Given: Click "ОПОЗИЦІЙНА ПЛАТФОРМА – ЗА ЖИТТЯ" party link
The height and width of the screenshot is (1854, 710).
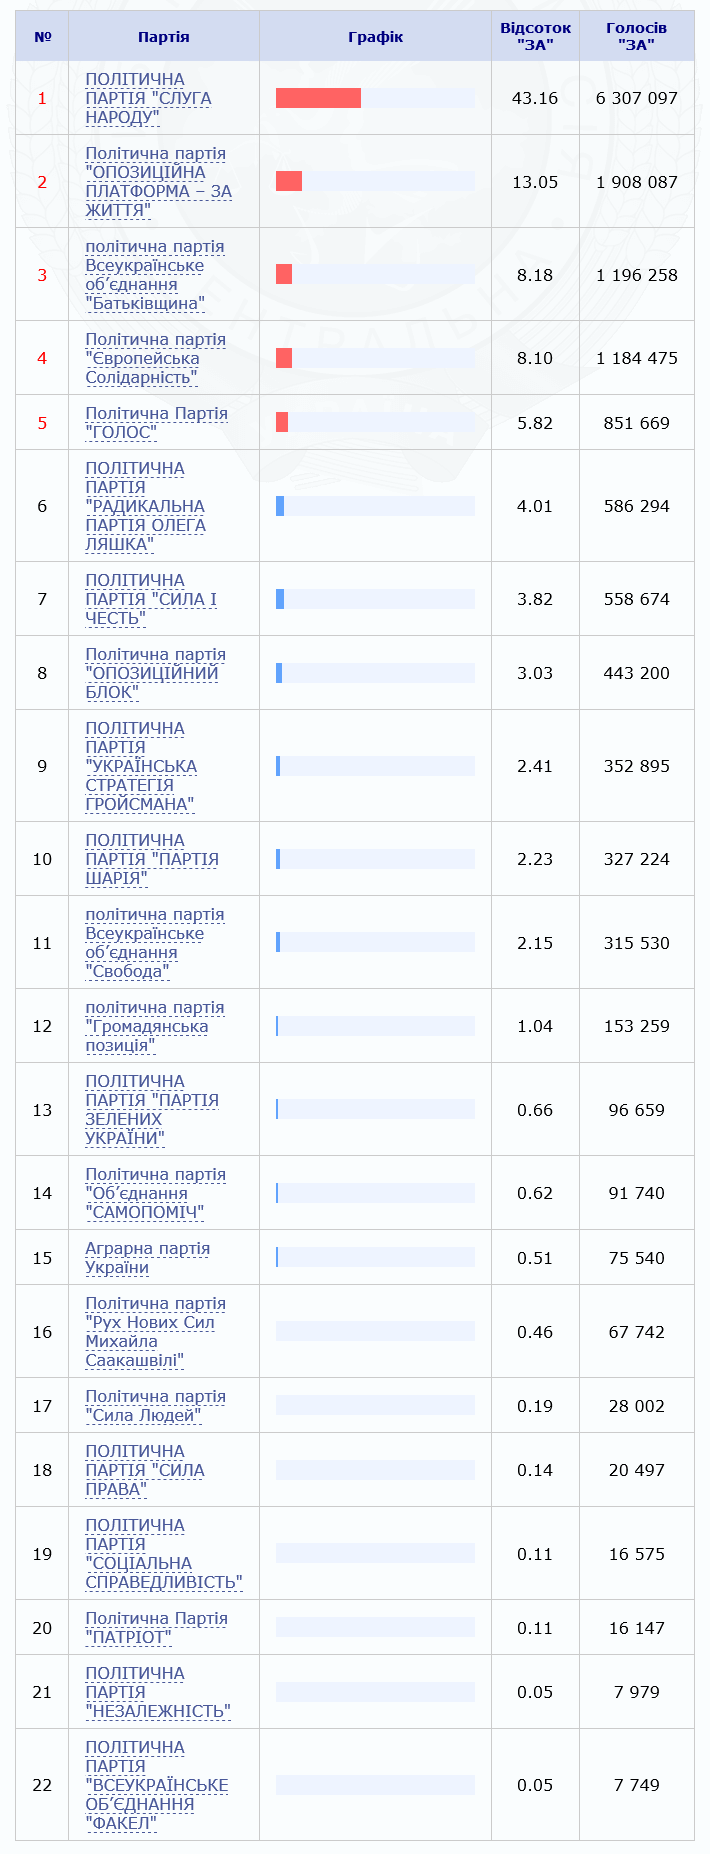Looking at the screenshot, I should (x=158, y=182).
